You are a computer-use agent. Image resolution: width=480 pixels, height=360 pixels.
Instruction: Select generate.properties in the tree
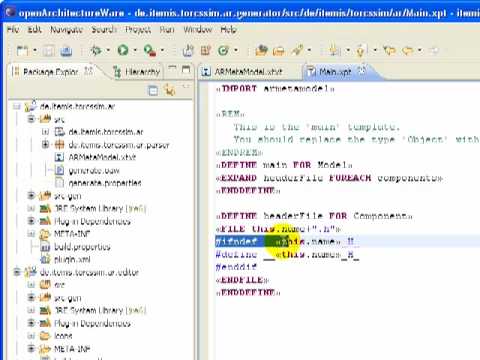(x=105, y=183)
